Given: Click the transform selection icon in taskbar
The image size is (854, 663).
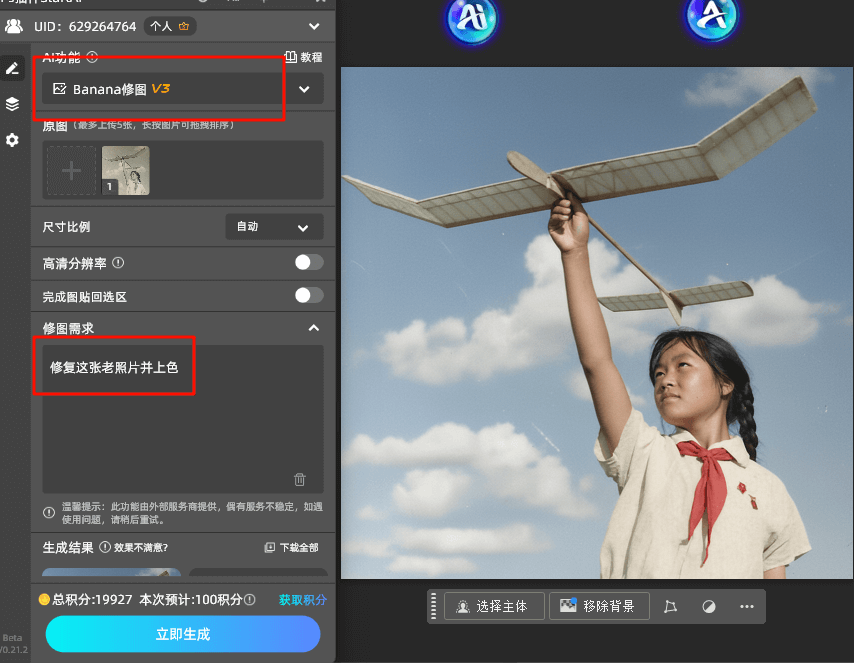Looking at the screenshot, I should [x=671, y=606].
